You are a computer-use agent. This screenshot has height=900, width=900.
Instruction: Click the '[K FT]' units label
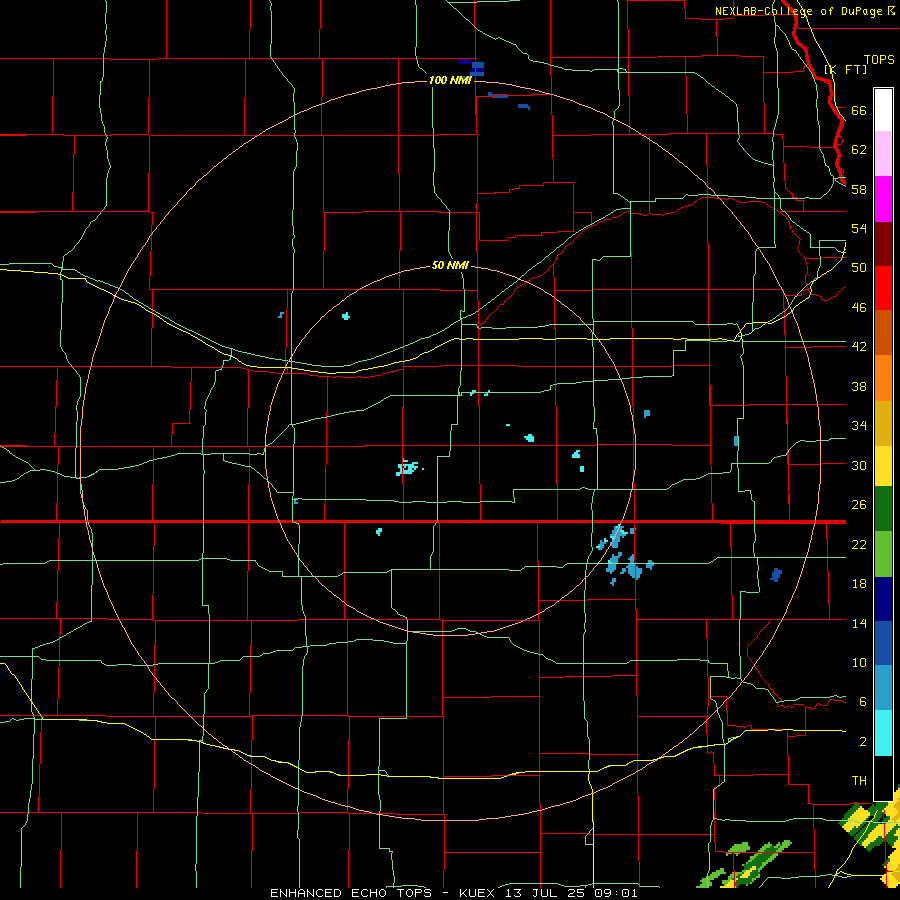click(x=845, y=69)
